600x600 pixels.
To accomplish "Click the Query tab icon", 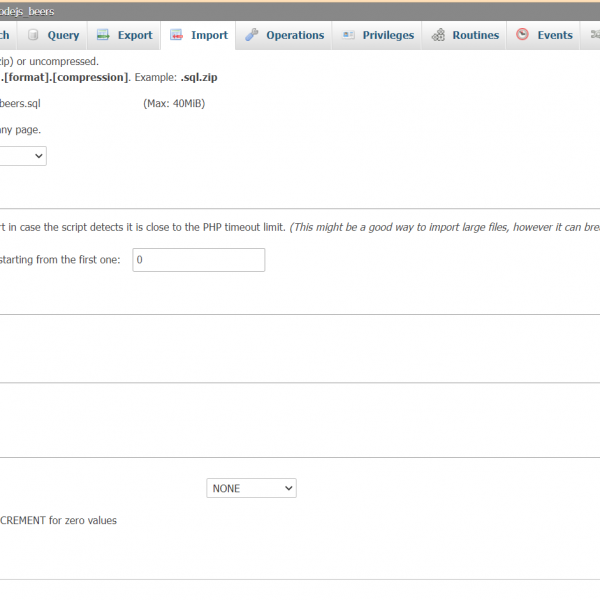I will (x=33, y=35).
